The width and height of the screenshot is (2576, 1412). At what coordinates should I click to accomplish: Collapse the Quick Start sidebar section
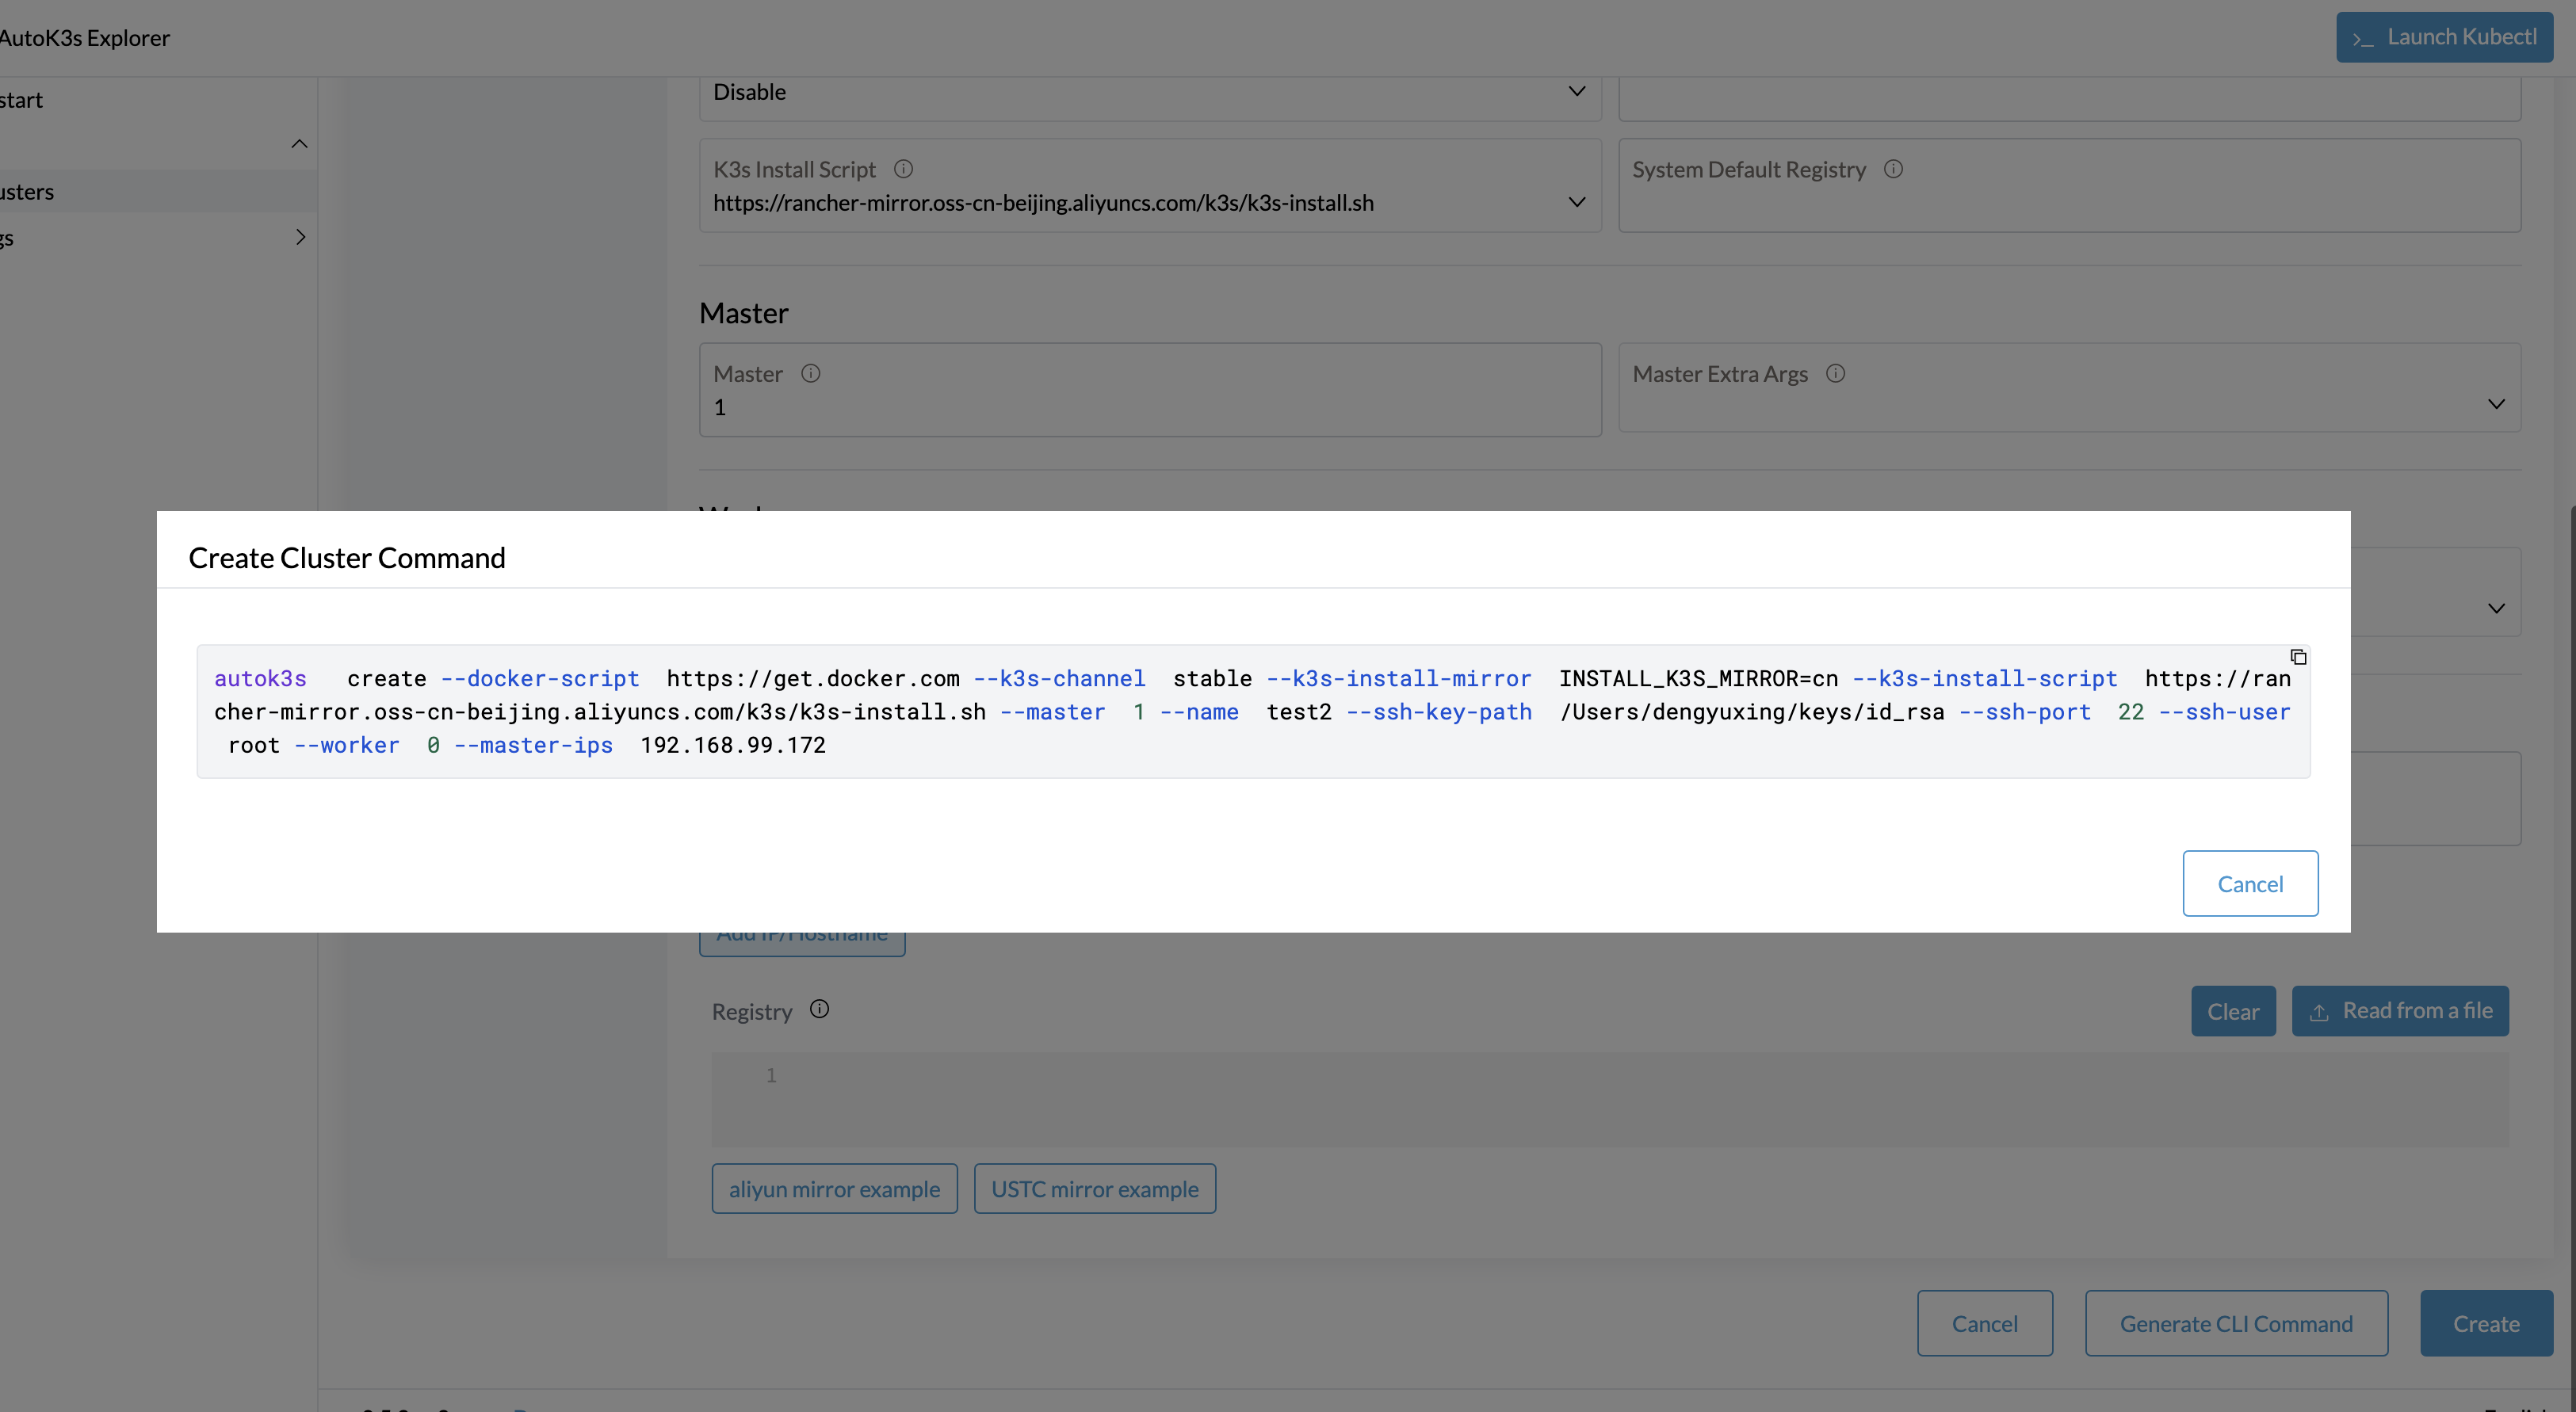coord(299,143)
